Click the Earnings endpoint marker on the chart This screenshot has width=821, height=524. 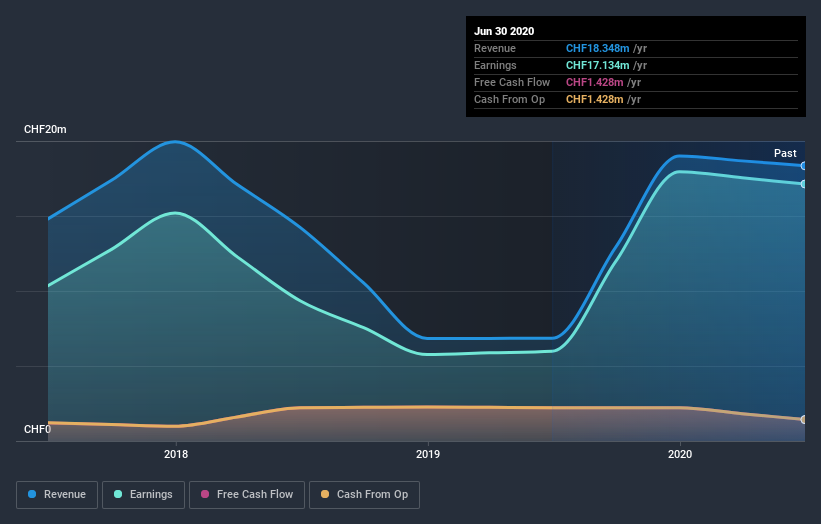804,184
